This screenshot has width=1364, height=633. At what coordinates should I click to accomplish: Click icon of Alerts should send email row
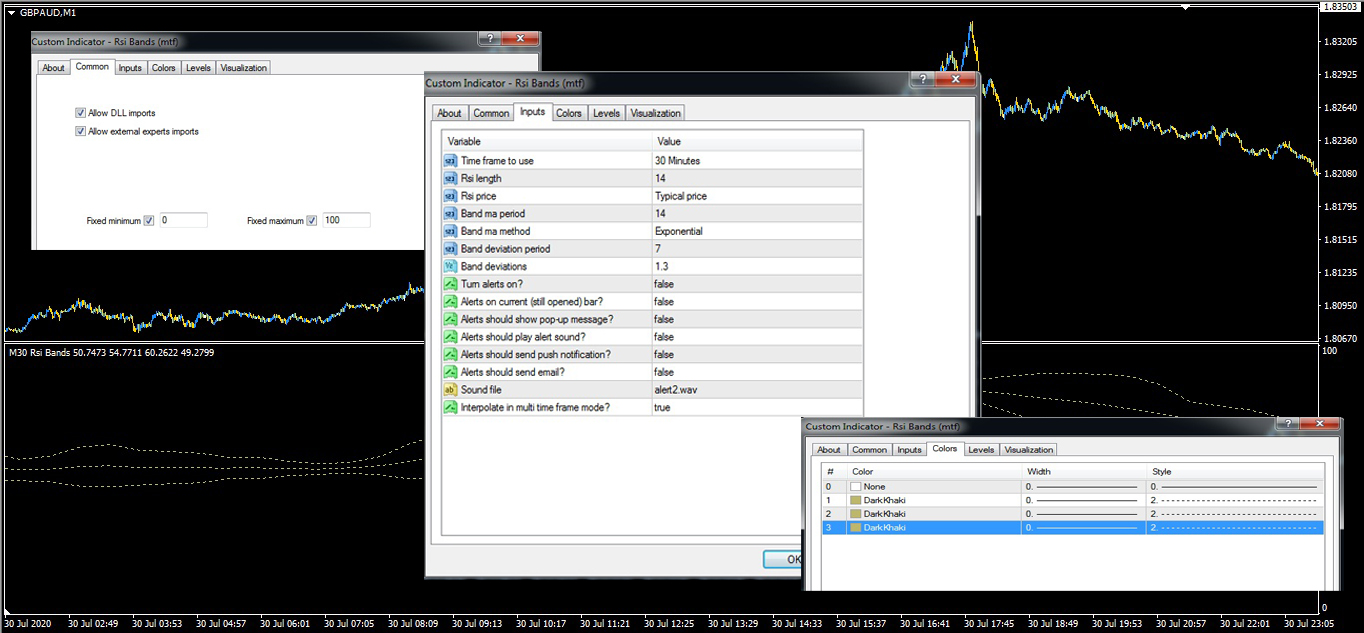pyautogui.click(x=450, y=372)
